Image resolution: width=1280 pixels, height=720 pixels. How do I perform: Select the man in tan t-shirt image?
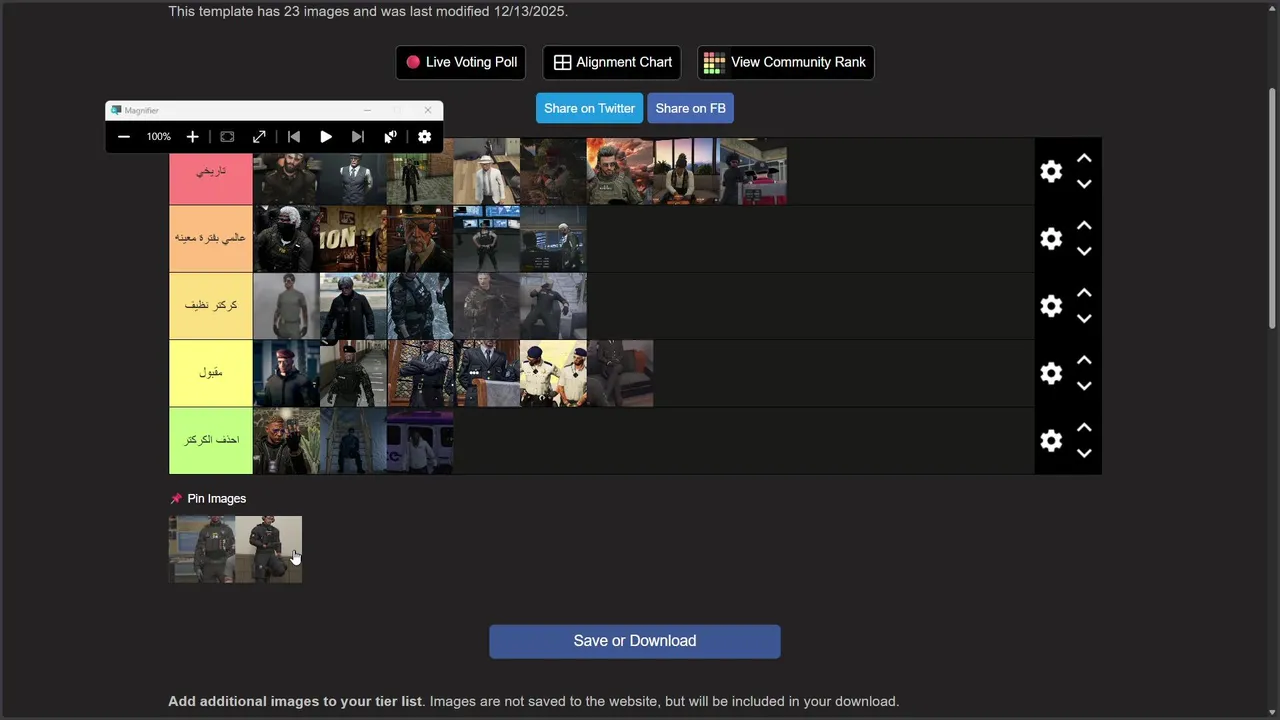tap(286, 306)
